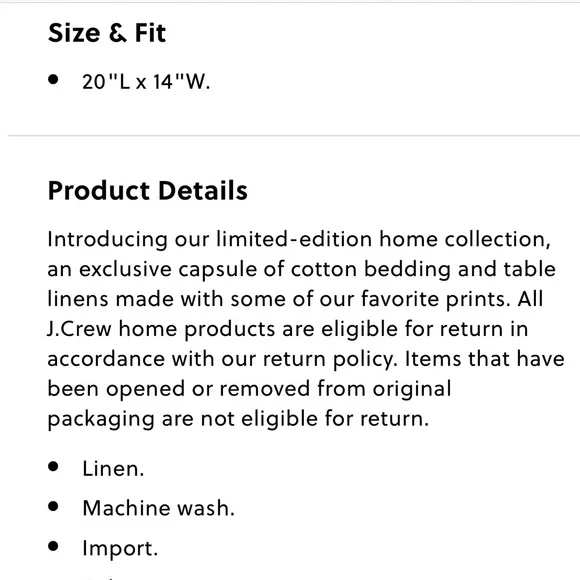Select the Linen material list item

pyautogui.click(x=113, y=469)
